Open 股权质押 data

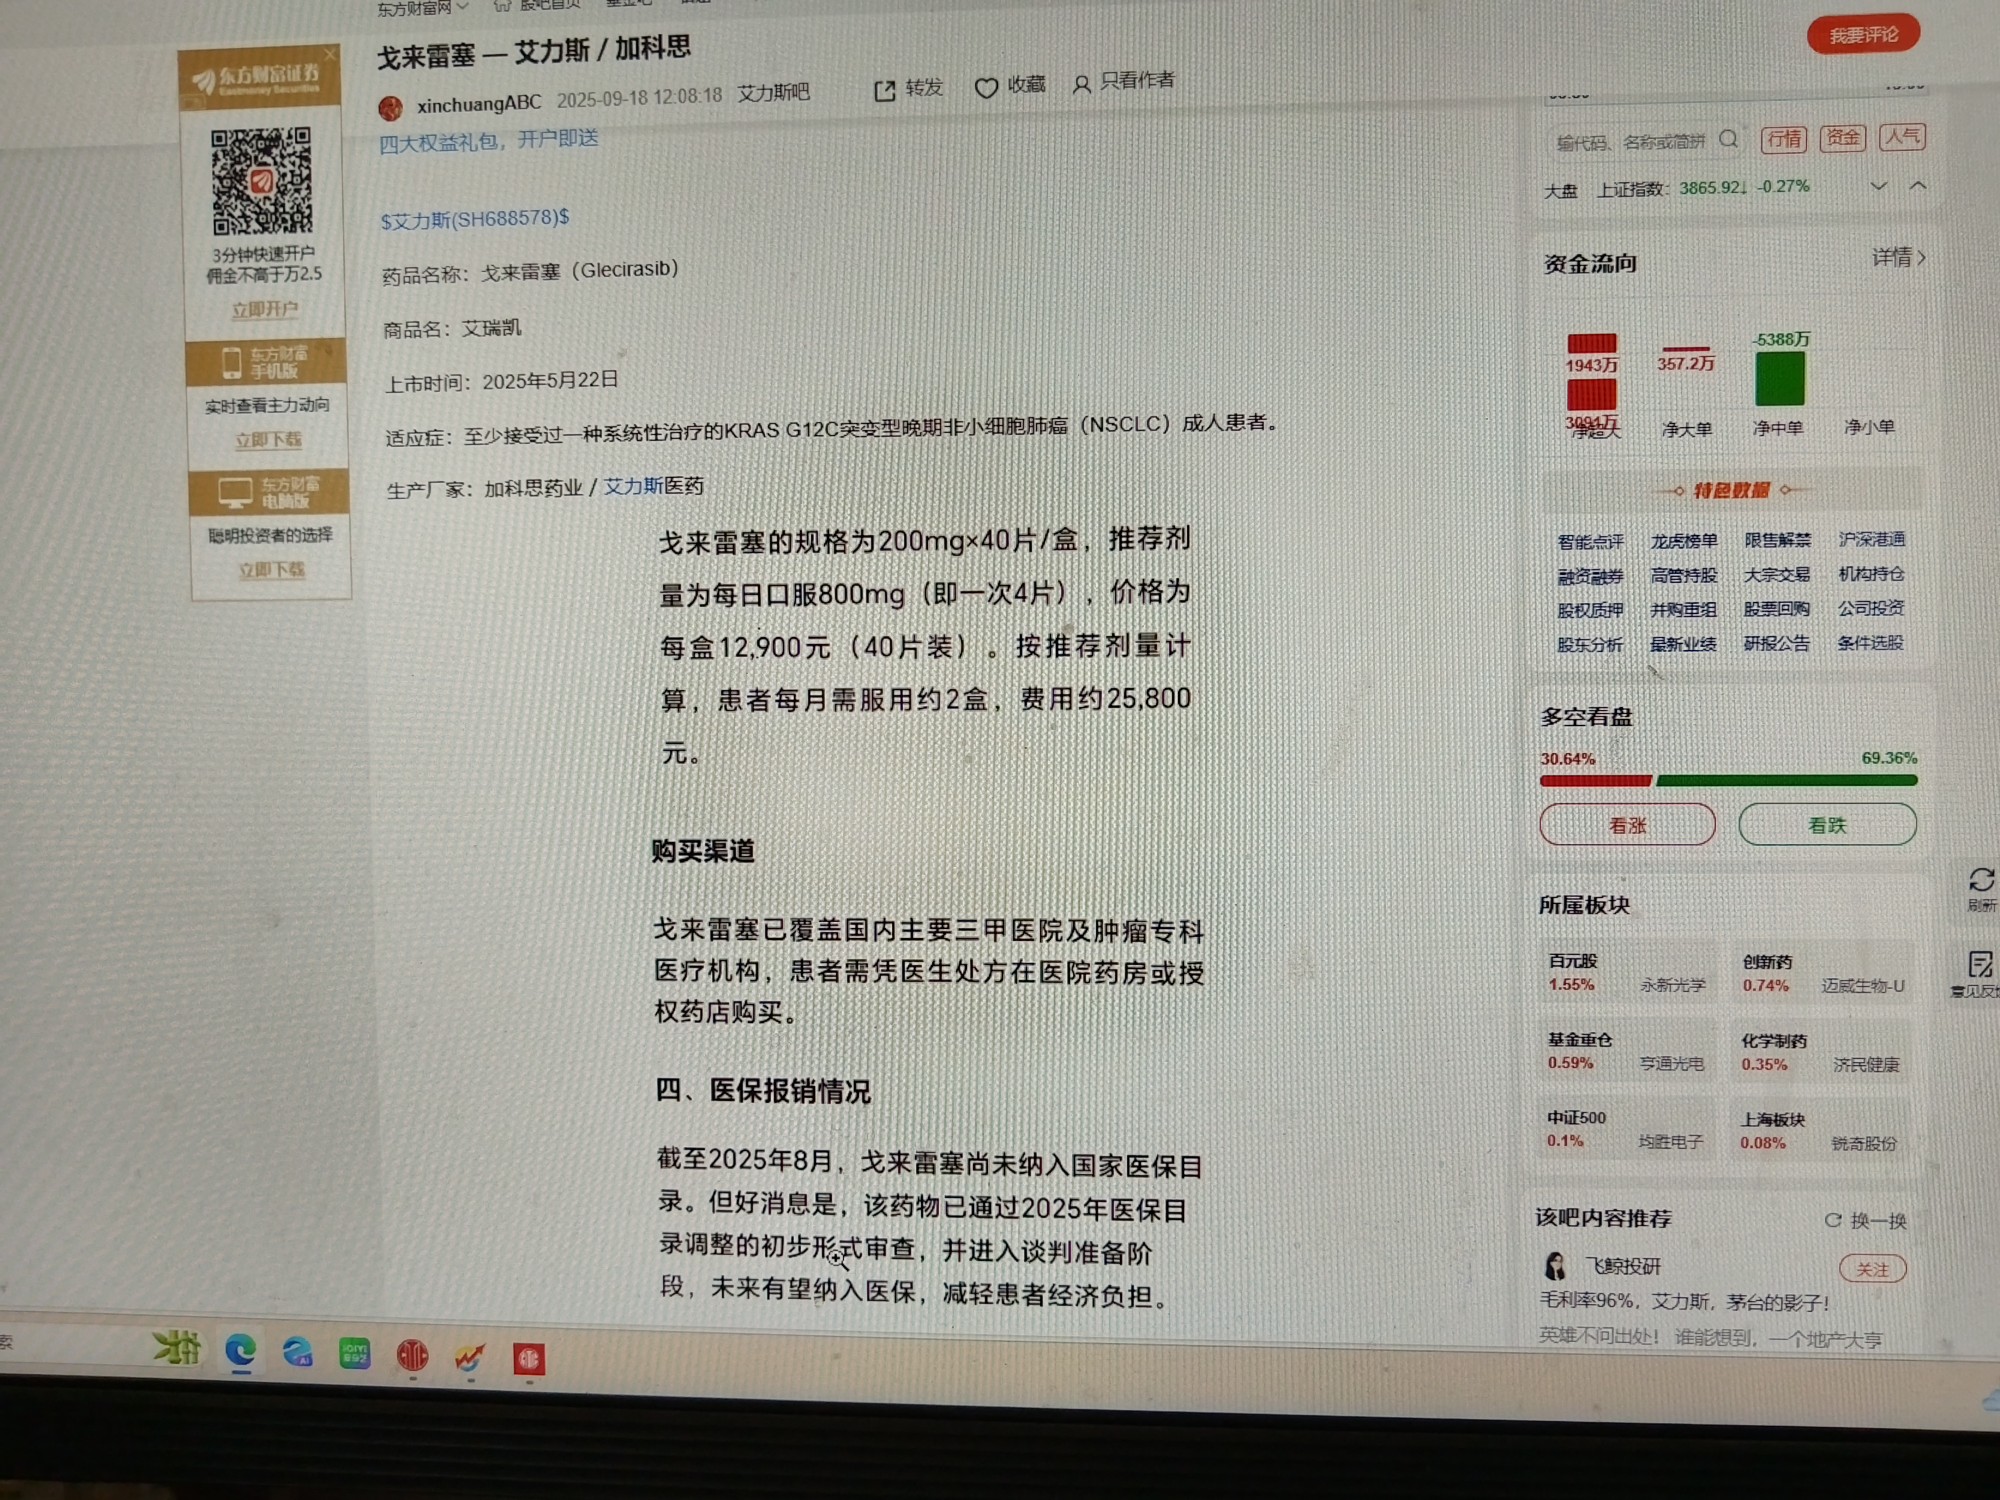1590,611
